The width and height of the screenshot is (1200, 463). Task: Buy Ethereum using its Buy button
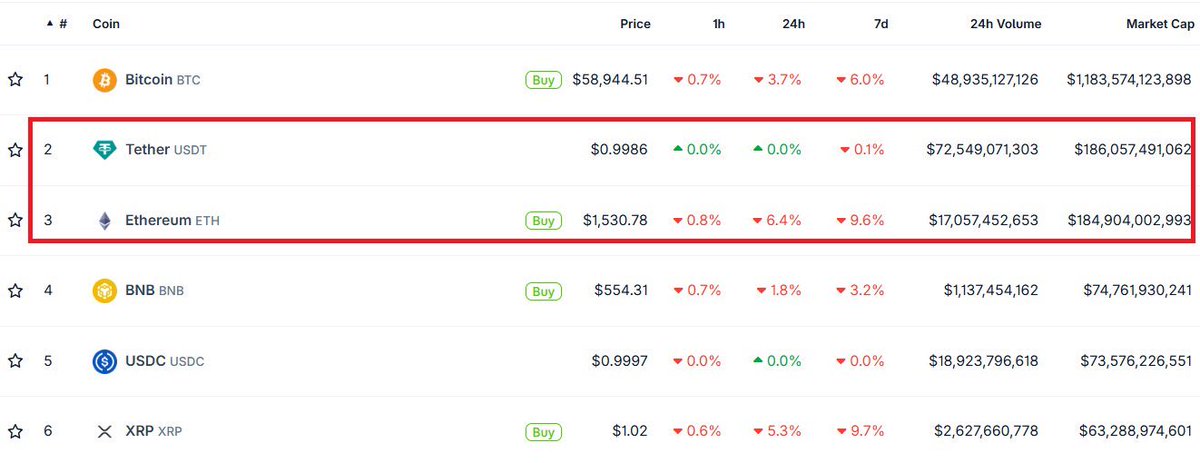pos(543,220)
